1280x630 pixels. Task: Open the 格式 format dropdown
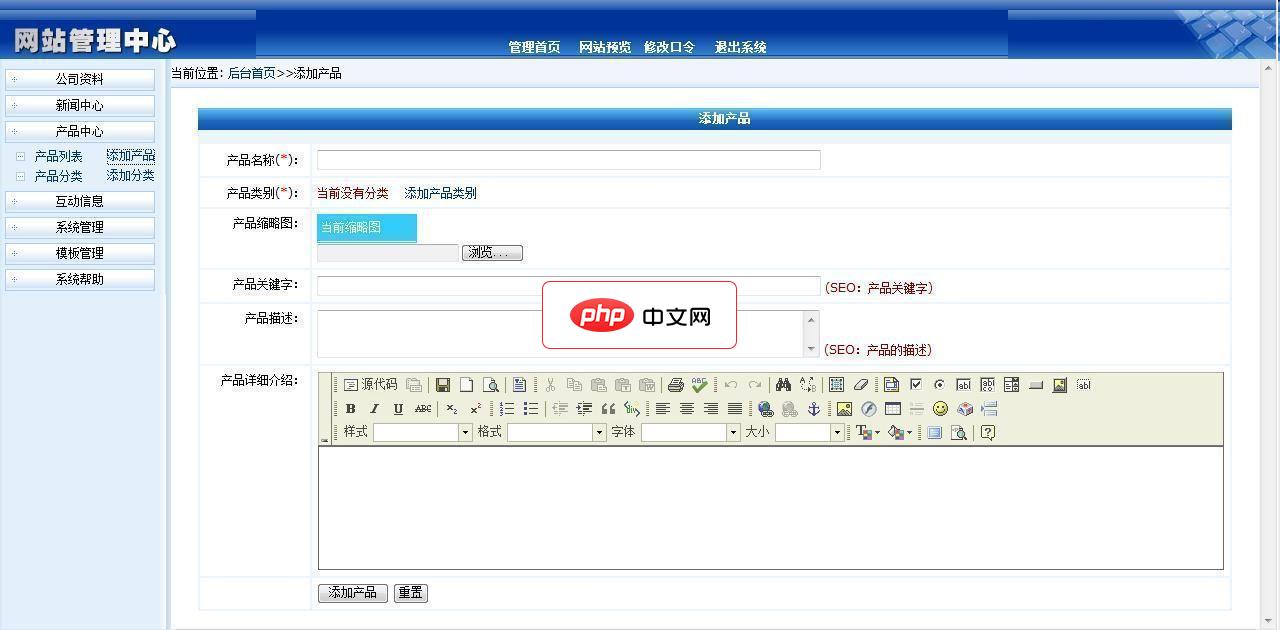[x=556, y=433]
